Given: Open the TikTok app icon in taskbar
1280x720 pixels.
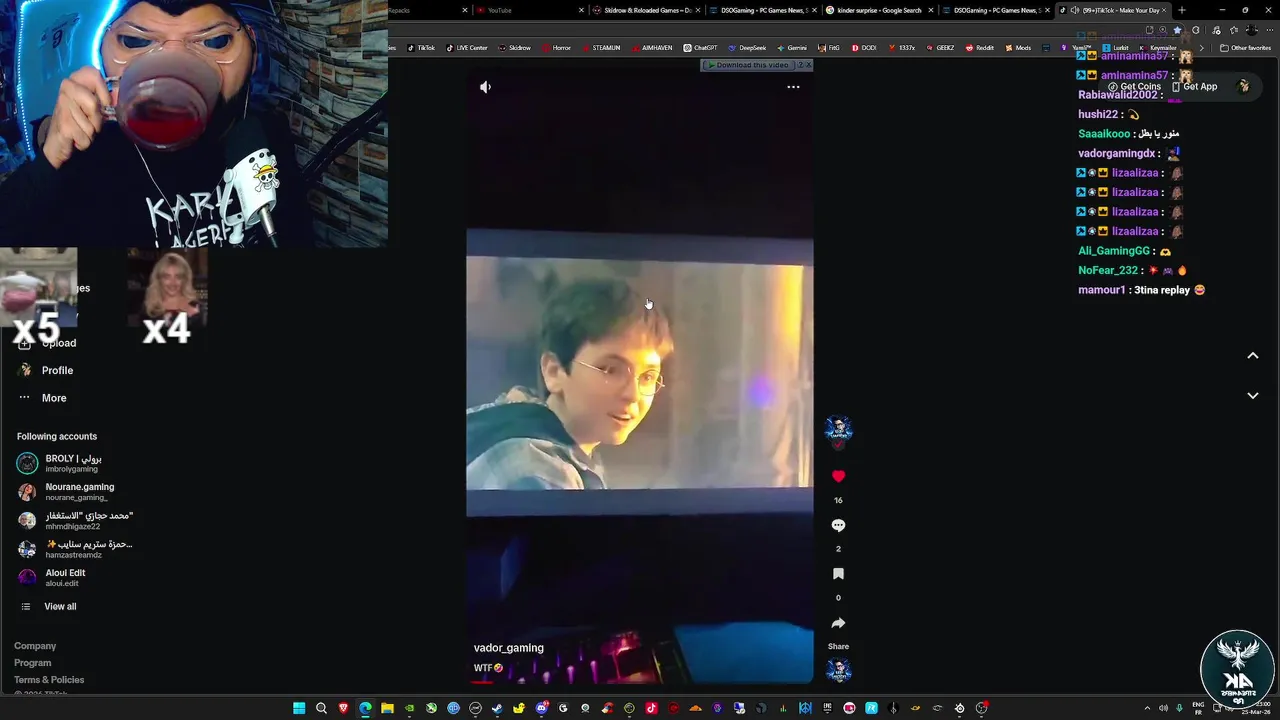Looking at the screenshot, I should click(651, 708).
